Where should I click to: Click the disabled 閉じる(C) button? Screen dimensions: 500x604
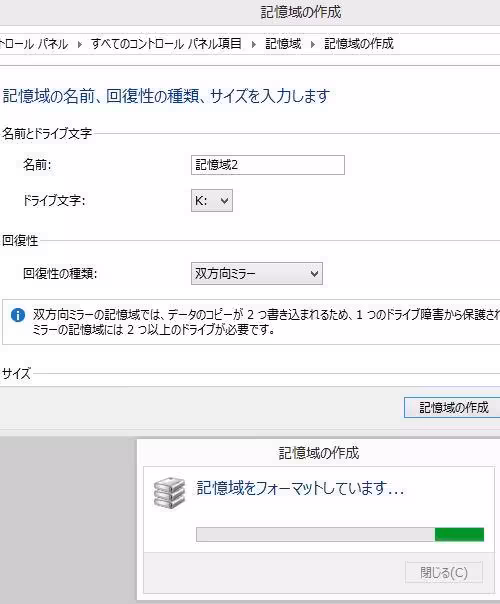[x=444, y=572]
